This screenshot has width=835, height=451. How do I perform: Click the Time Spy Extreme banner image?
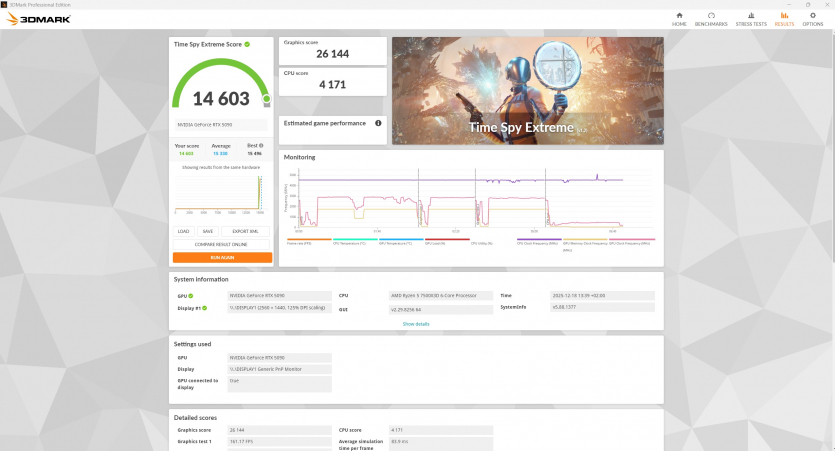(x=527, y=91)
